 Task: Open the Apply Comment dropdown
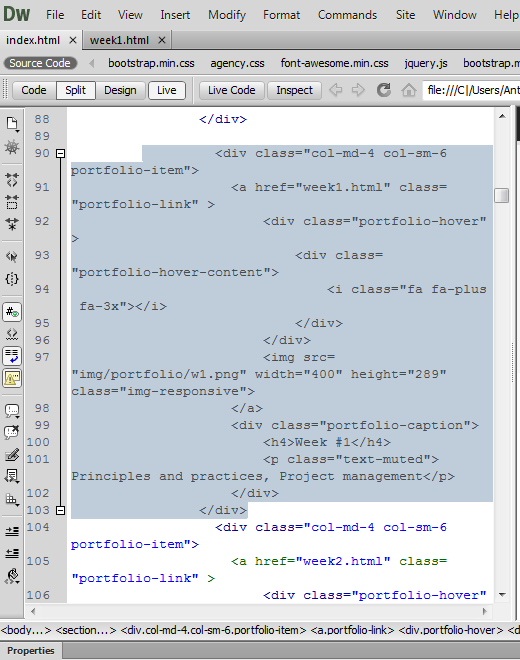coord(12,411)
